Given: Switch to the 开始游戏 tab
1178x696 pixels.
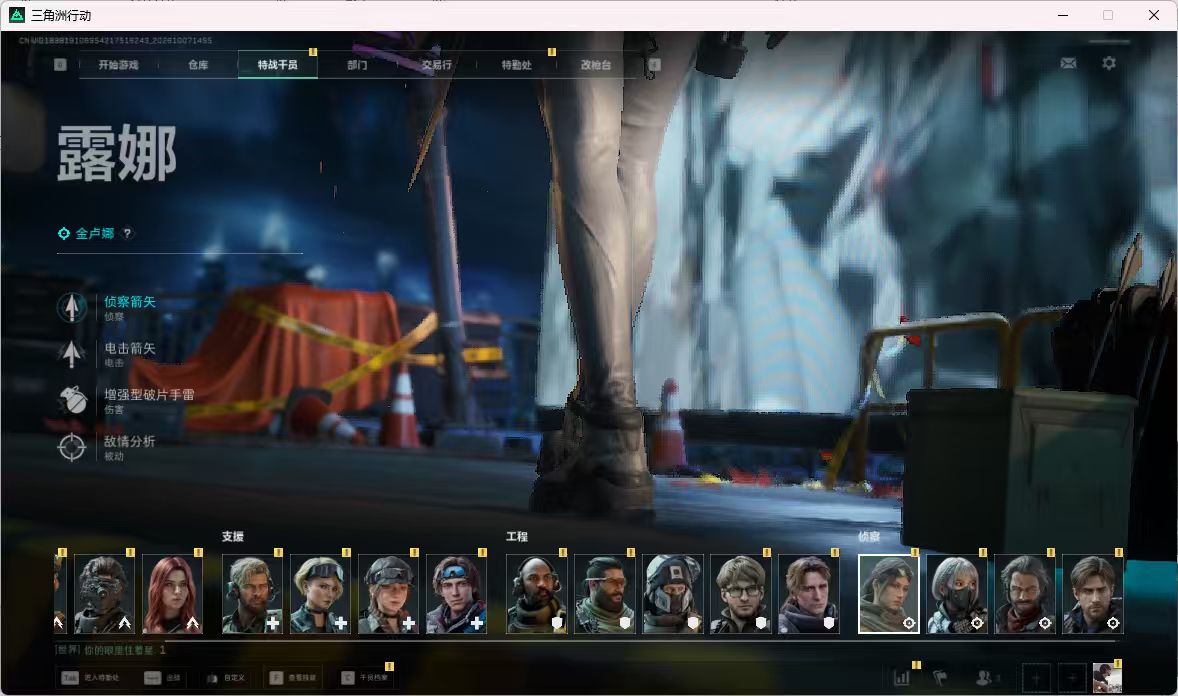Looking at the screenshot, I should pos(119,65).
